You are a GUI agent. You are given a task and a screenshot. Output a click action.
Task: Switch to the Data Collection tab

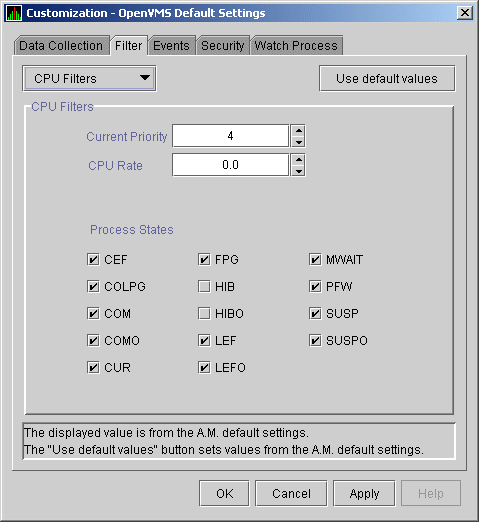coord(61,46)
